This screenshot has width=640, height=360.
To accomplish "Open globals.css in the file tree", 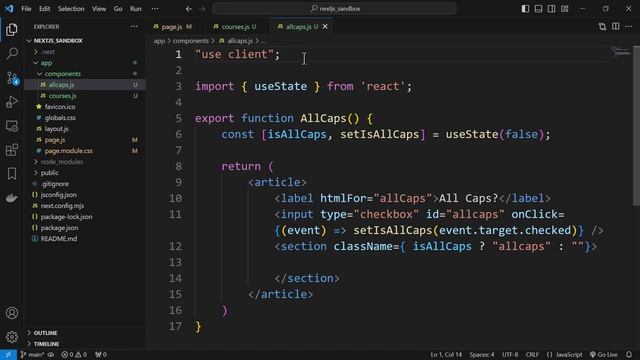I will (x=60, y=118).
